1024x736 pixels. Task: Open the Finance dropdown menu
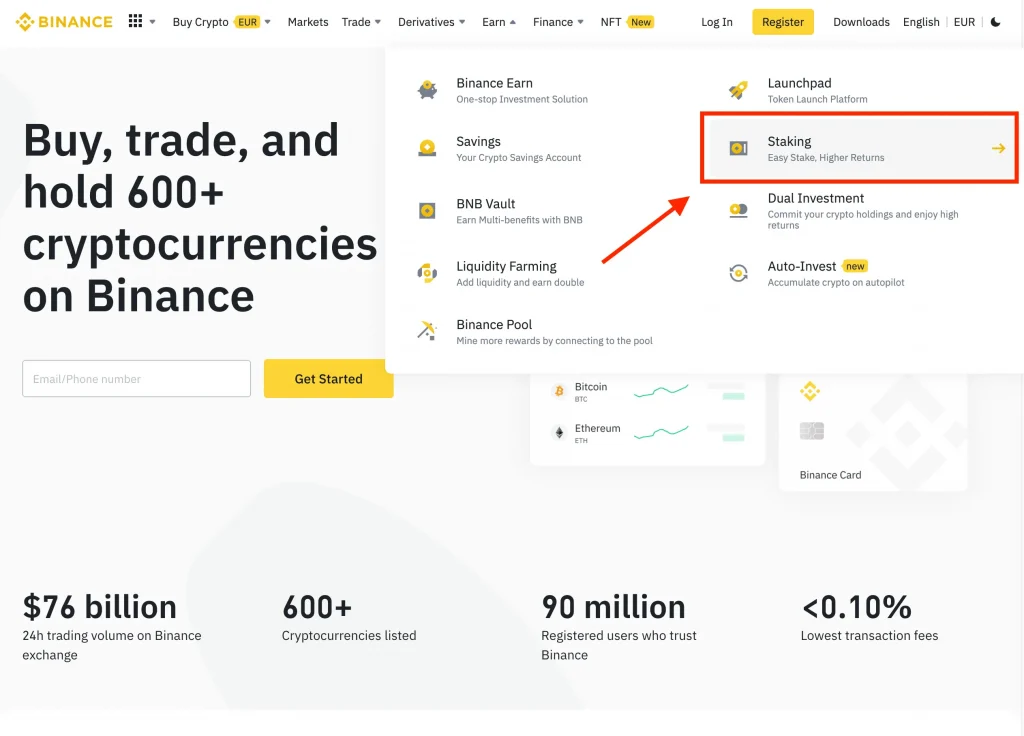(x=559, y=22)
